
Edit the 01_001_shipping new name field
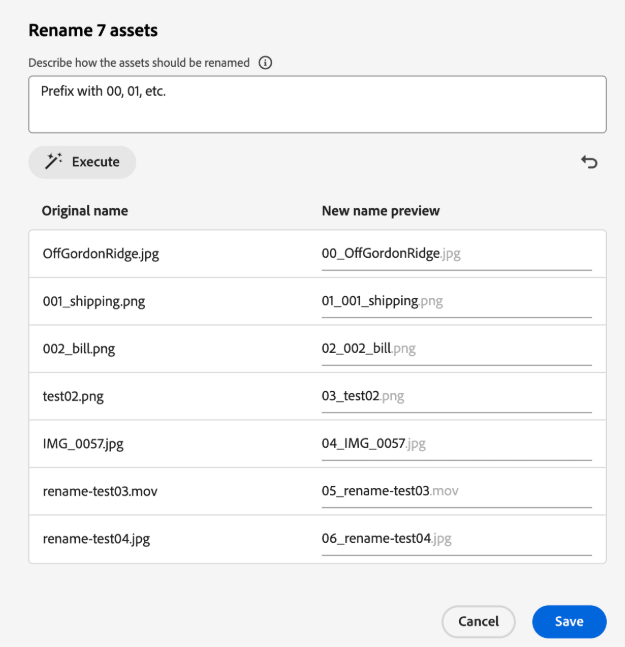tap(456, 301)
